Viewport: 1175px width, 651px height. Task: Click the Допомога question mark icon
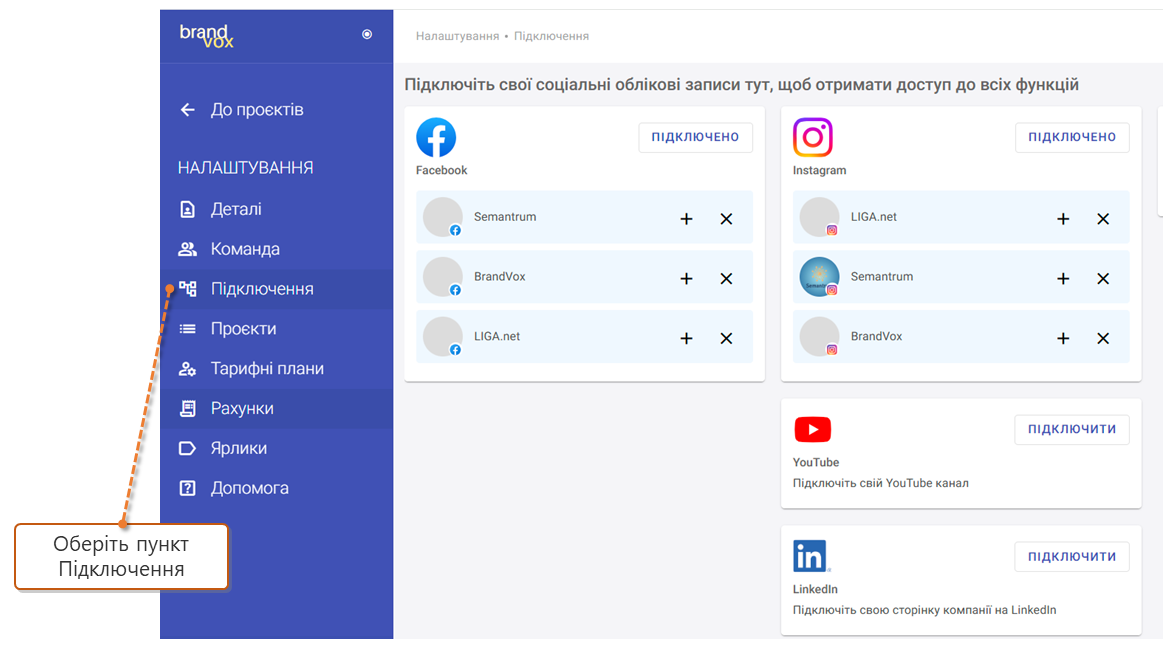point(187,488)
